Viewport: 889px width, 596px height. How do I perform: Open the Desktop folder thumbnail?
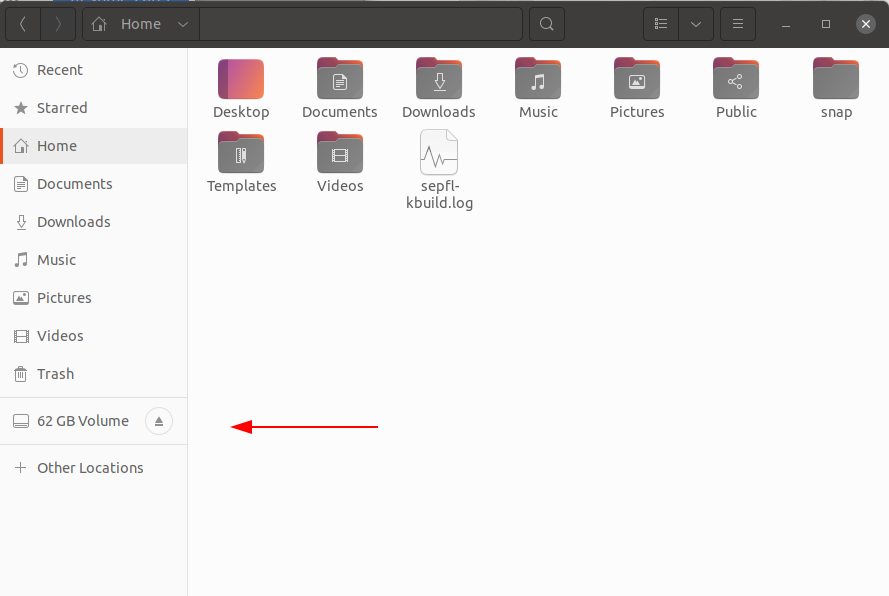241,79
